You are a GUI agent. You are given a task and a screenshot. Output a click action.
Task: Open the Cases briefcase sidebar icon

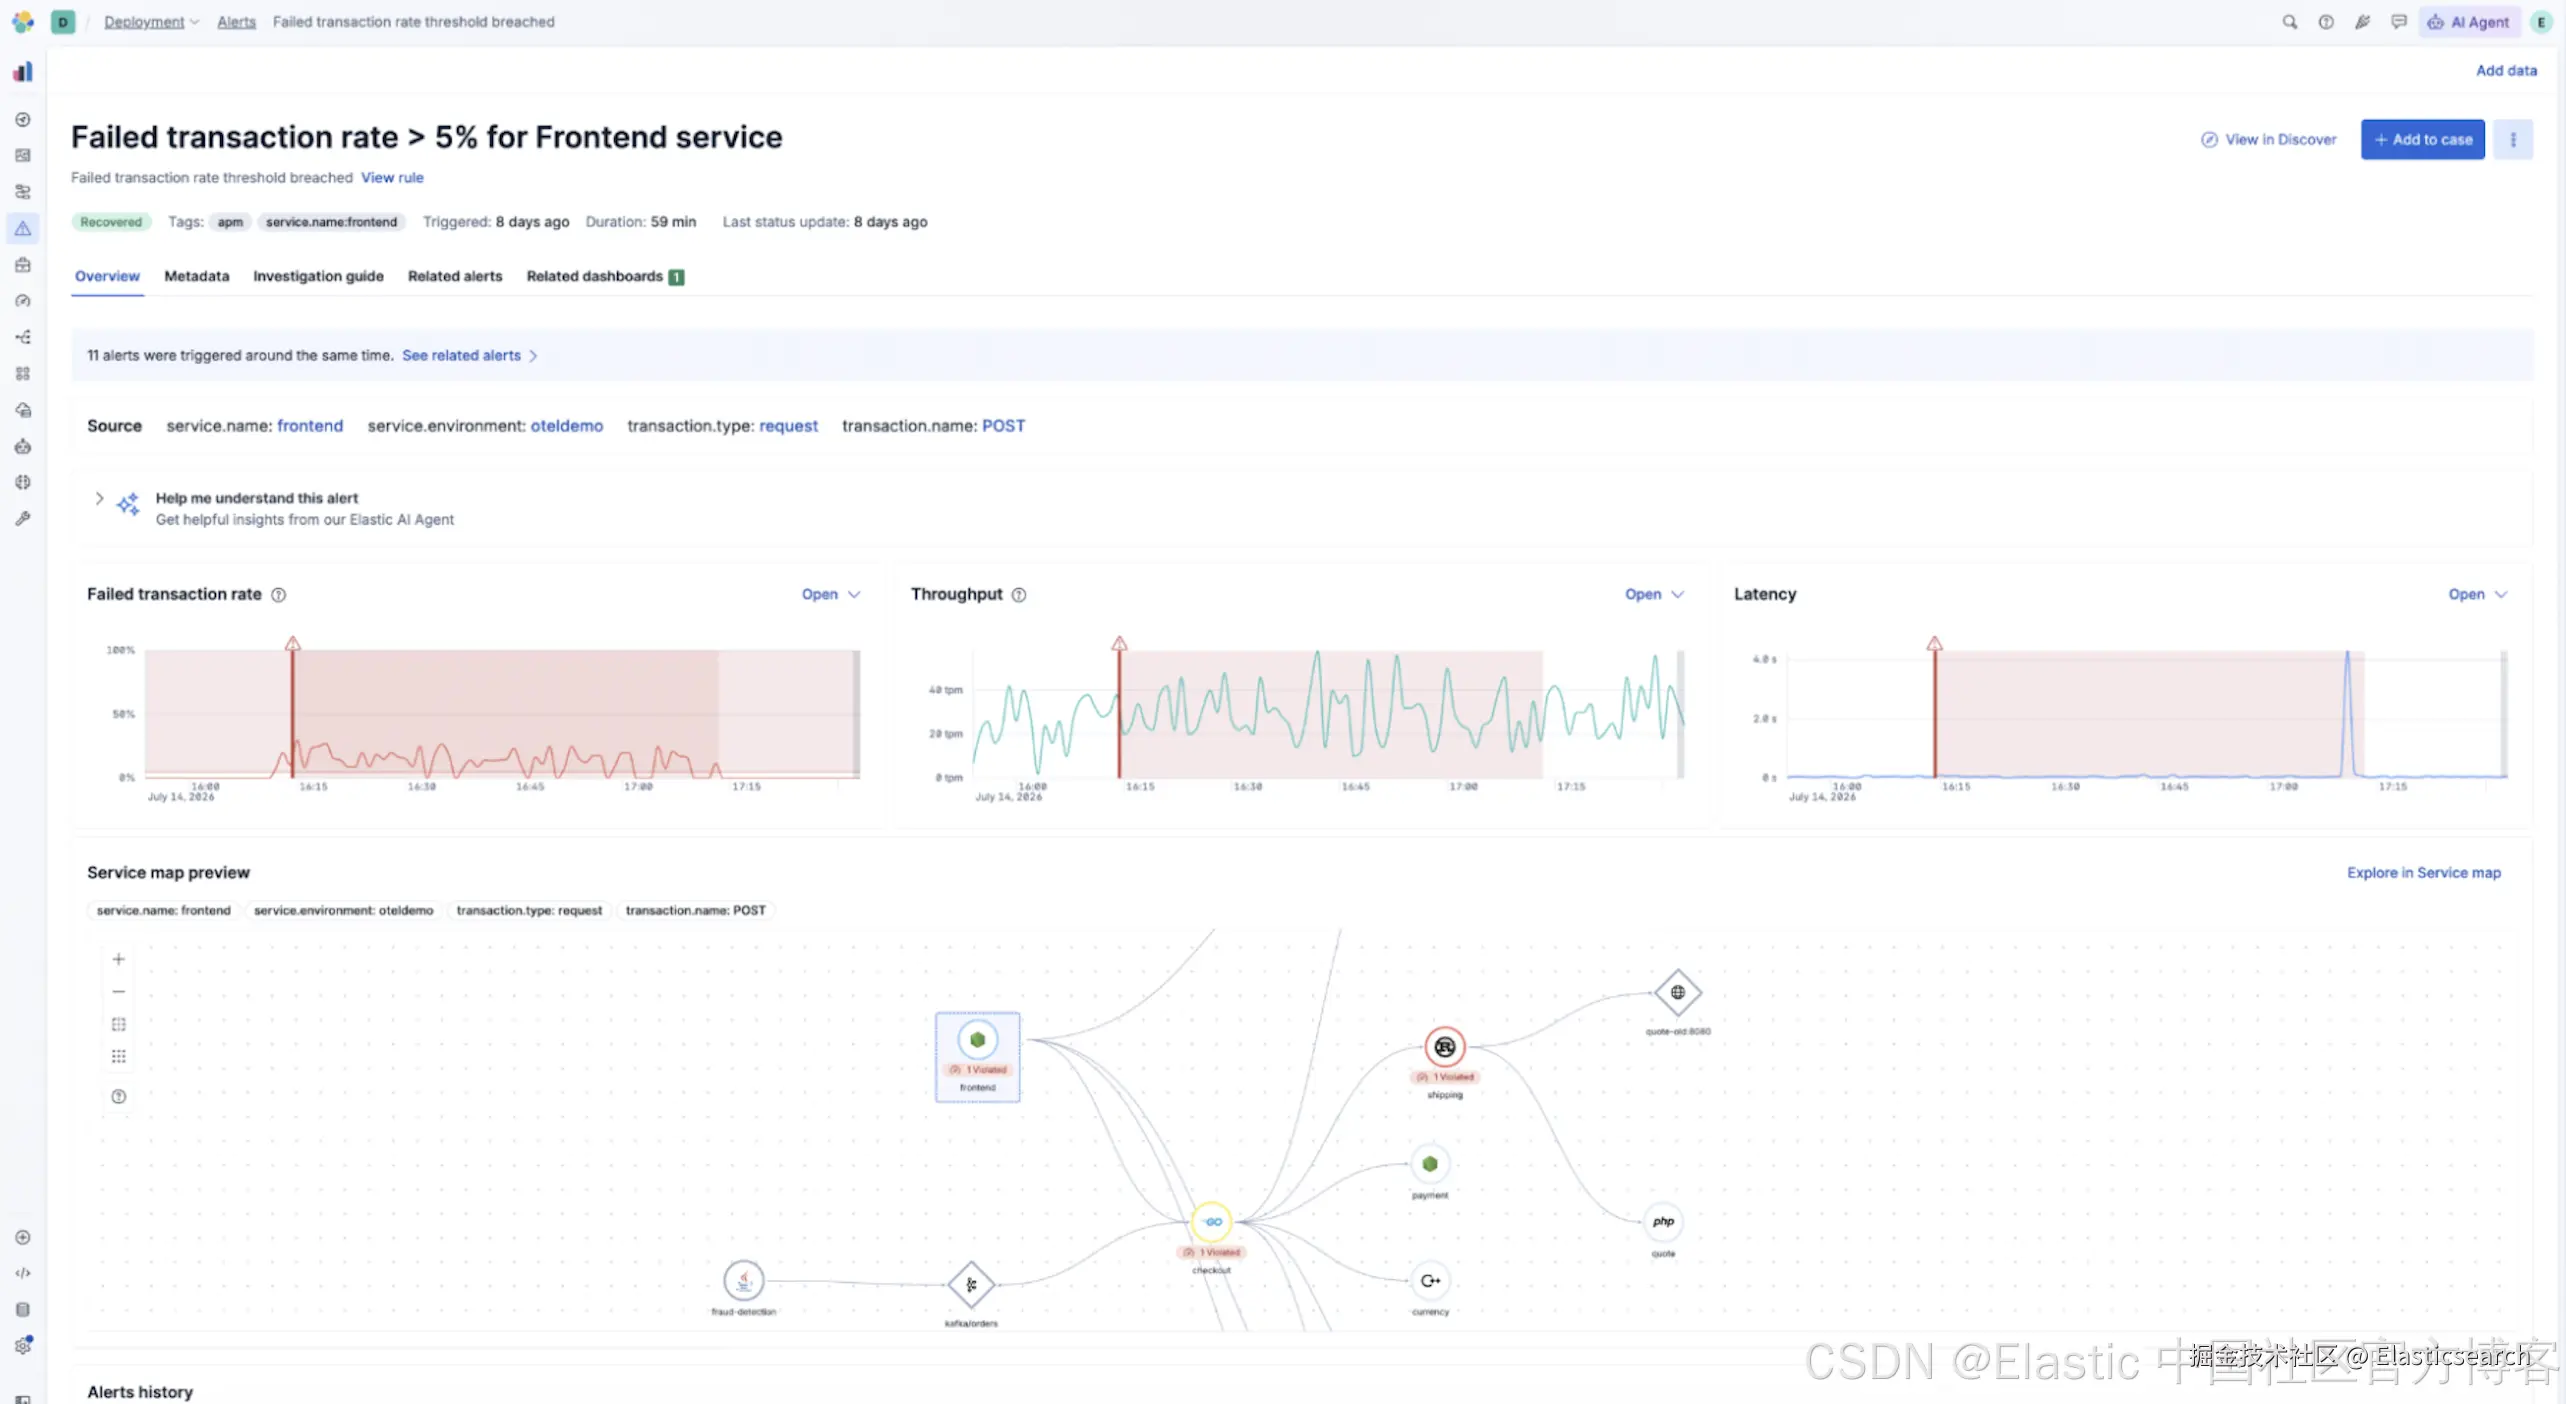click(x=23, y=264)
